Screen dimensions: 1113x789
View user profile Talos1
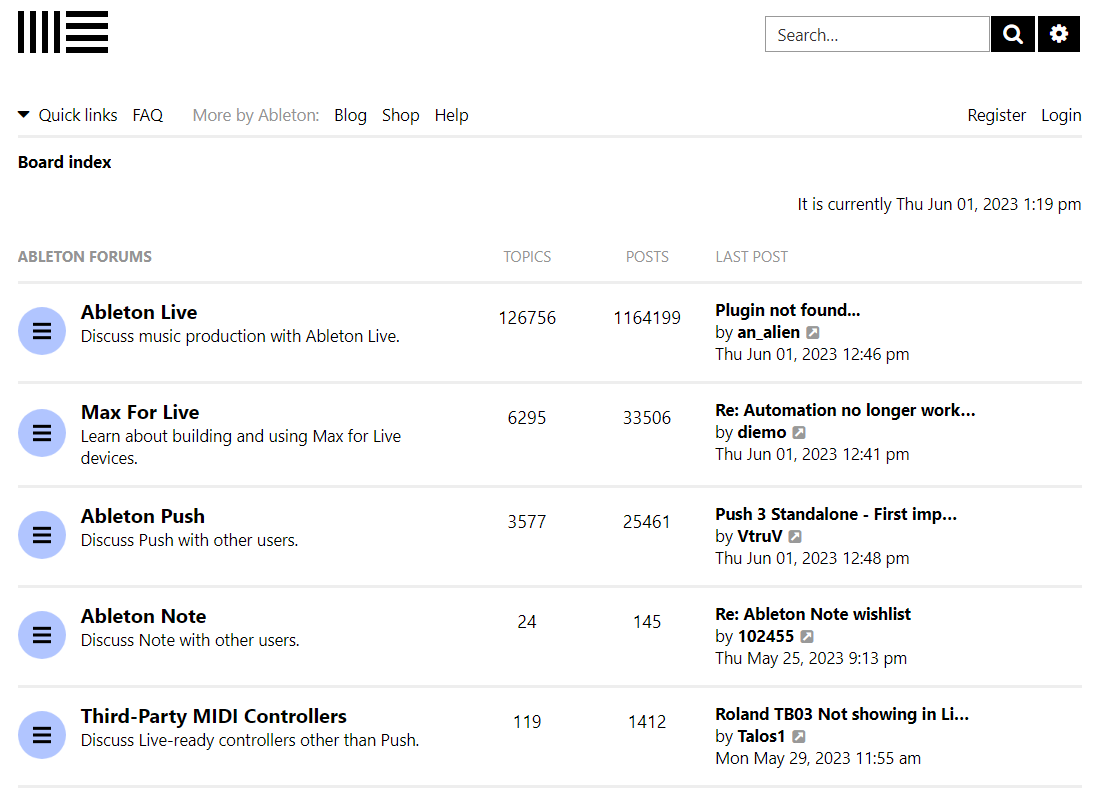click(762, 737)
